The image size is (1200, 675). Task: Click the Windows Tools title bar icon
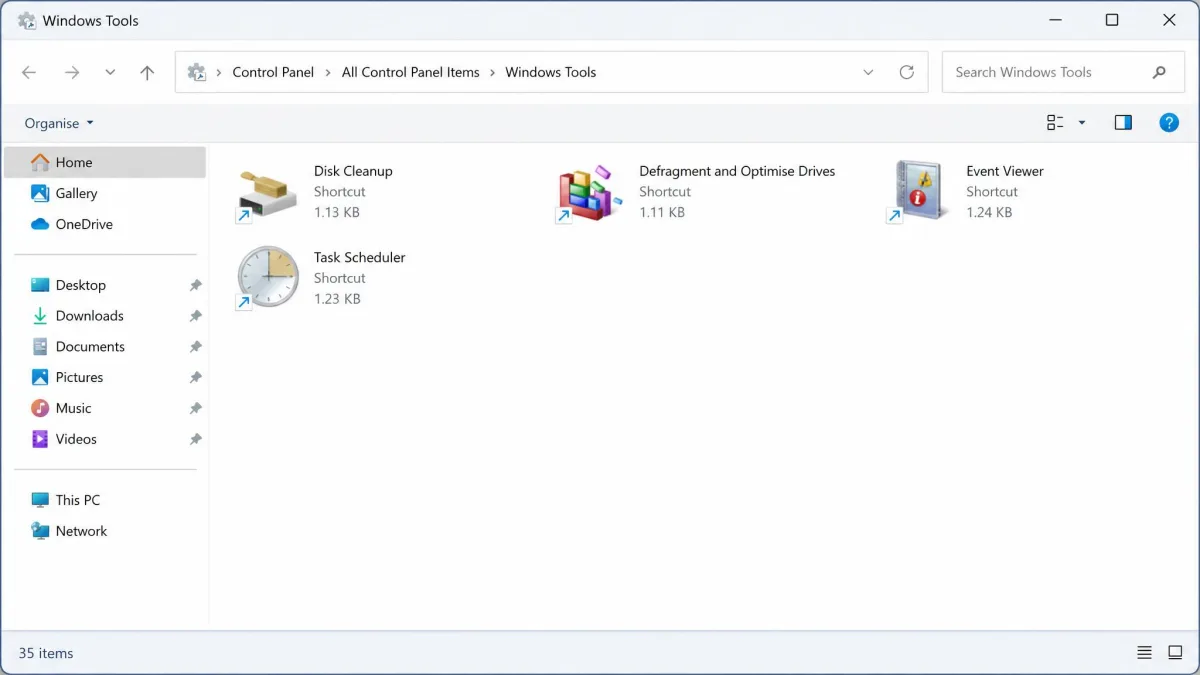point(27,20)
